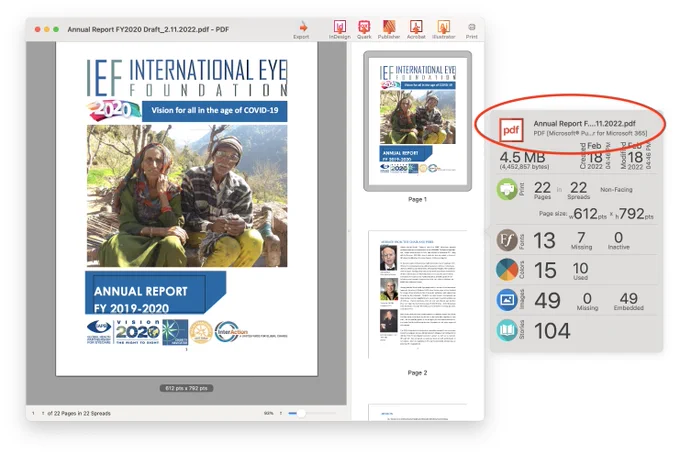Click the green Print info icon

pyautogui.click(x=507, y=189)
